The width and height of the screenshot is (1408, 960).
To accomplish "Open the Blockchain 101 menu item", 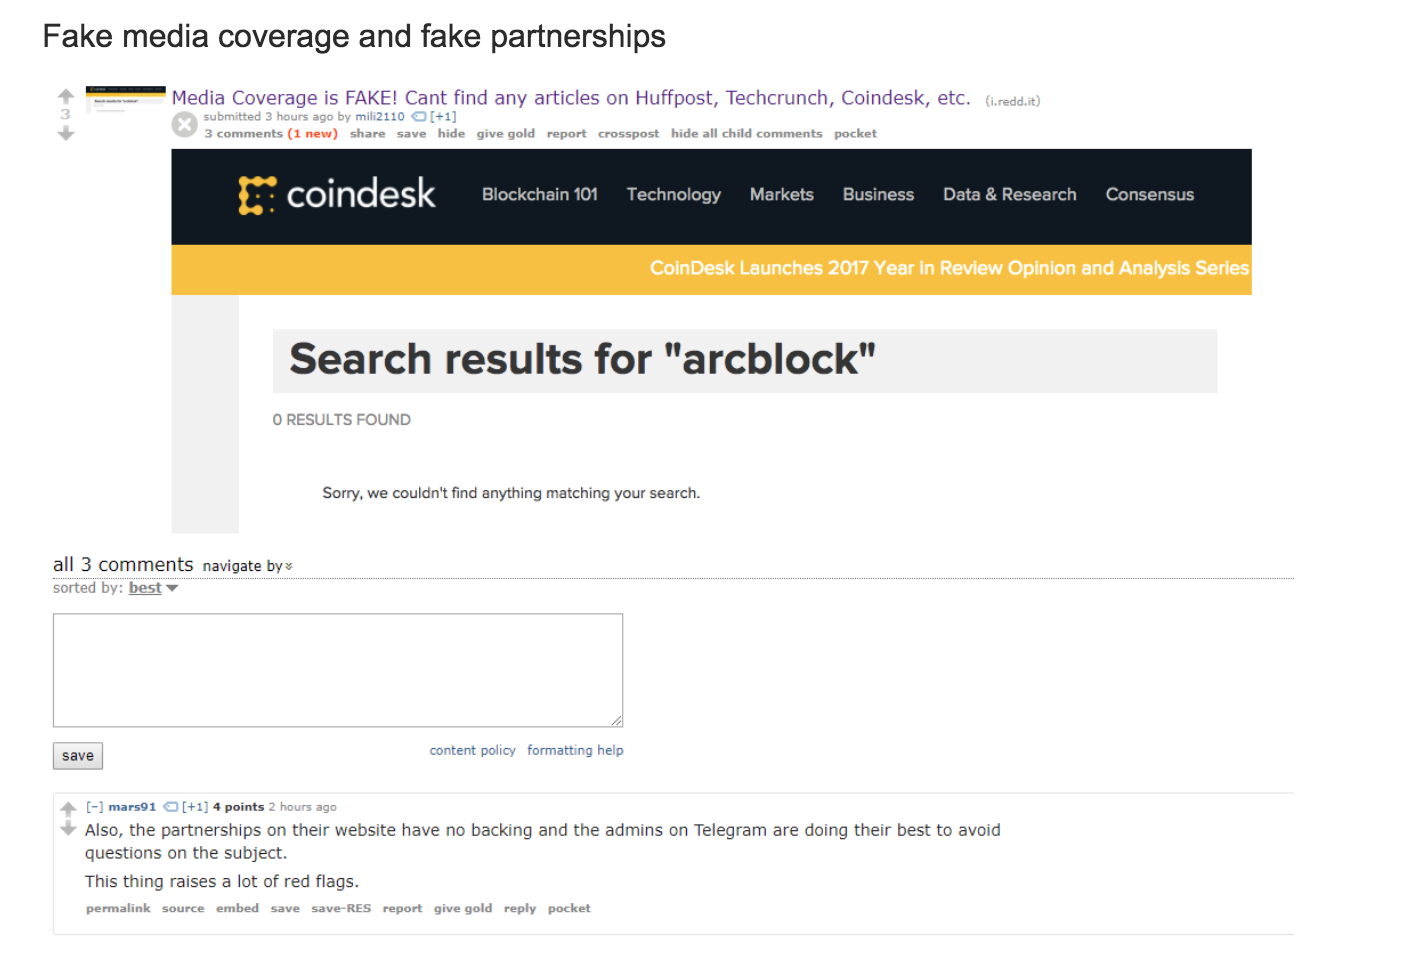I will 539,194.
